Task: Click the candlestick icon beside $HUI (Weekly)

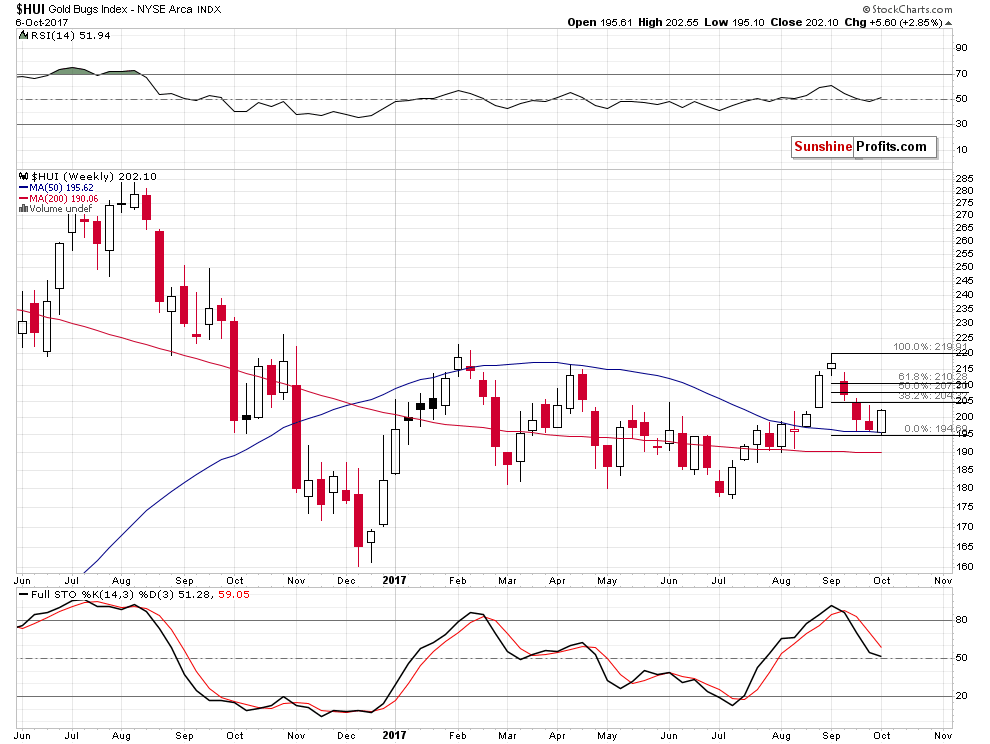Action: tap(23, 176)
